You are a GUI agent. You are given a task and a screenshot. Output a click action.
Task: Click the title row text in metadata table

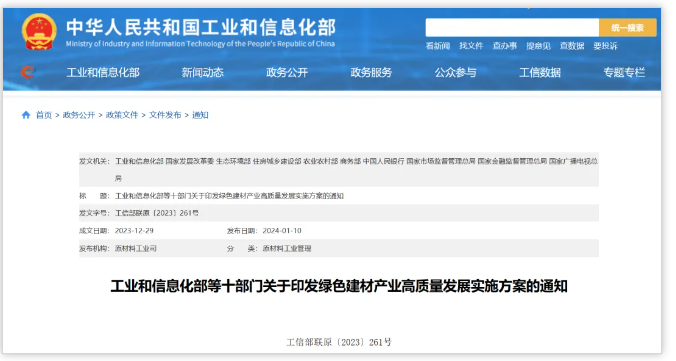pos(229,196)
